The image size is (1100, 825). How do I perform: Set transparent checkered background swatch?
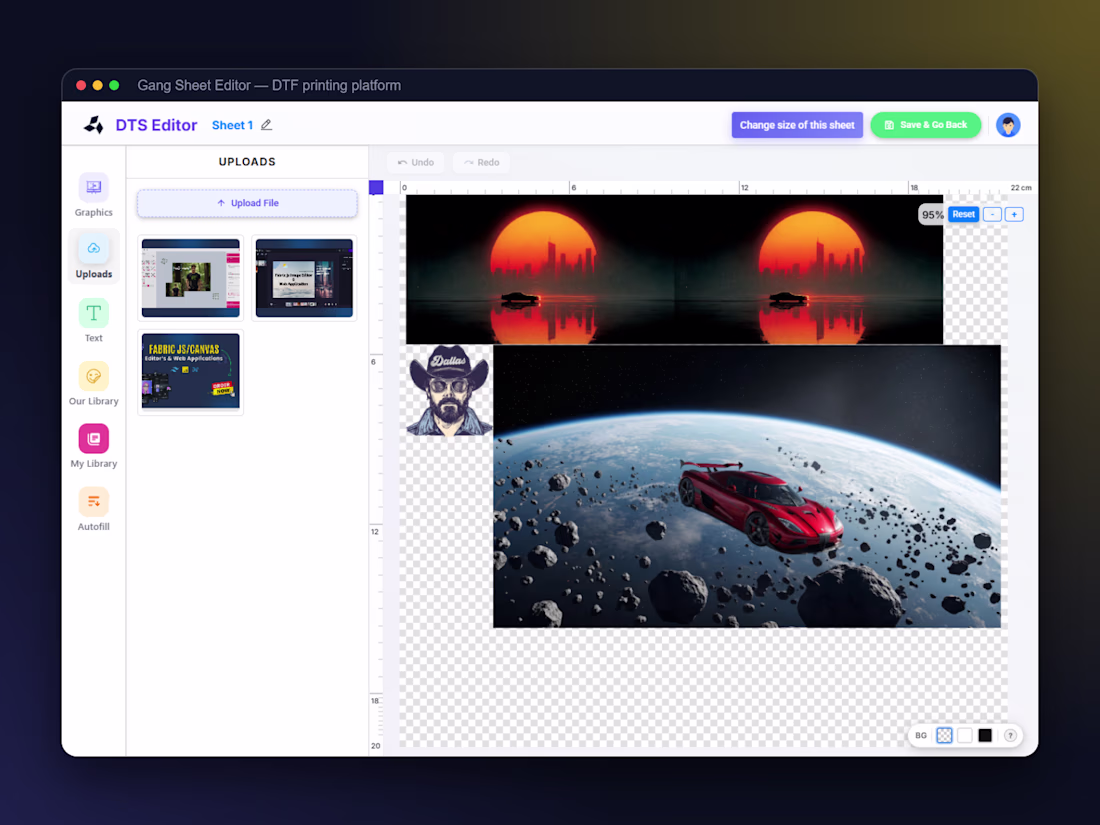[x=944, y=735]
